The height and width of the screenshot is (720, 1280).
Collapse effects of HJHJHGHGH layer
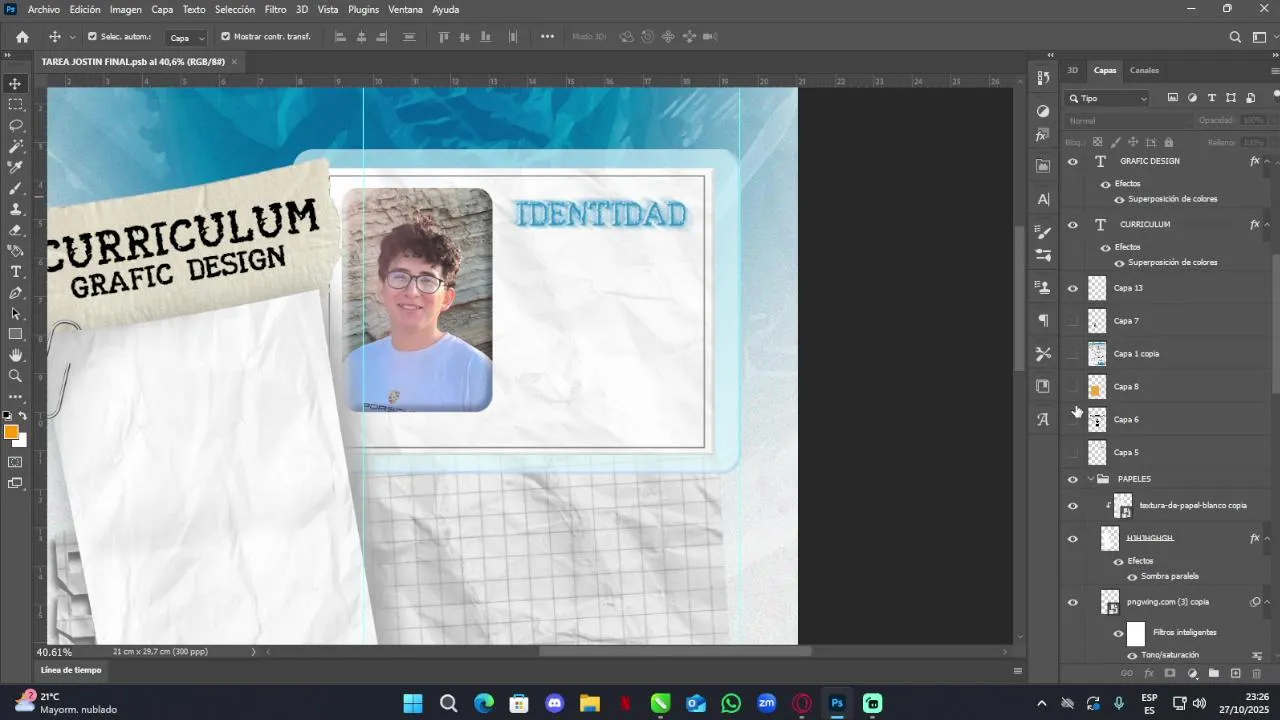click(x=1267, y=538)
